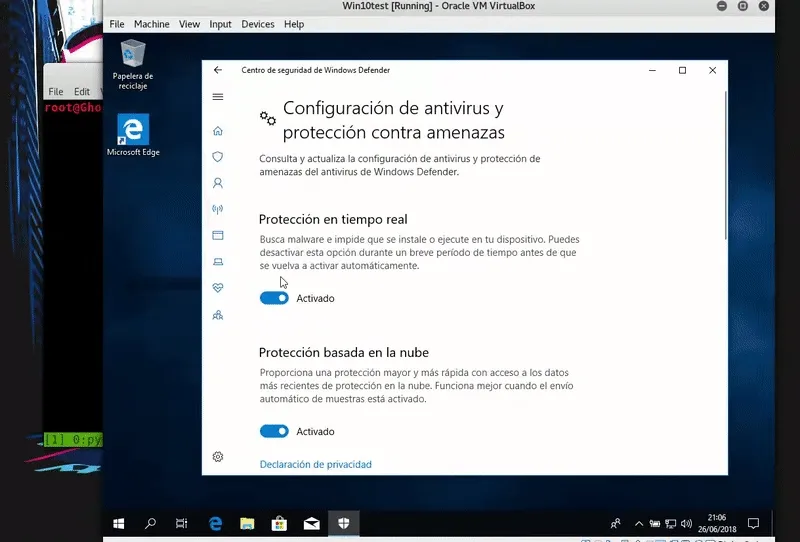Open device security laptop icon
The image size is (800, 542).
[x=218, y=262]
